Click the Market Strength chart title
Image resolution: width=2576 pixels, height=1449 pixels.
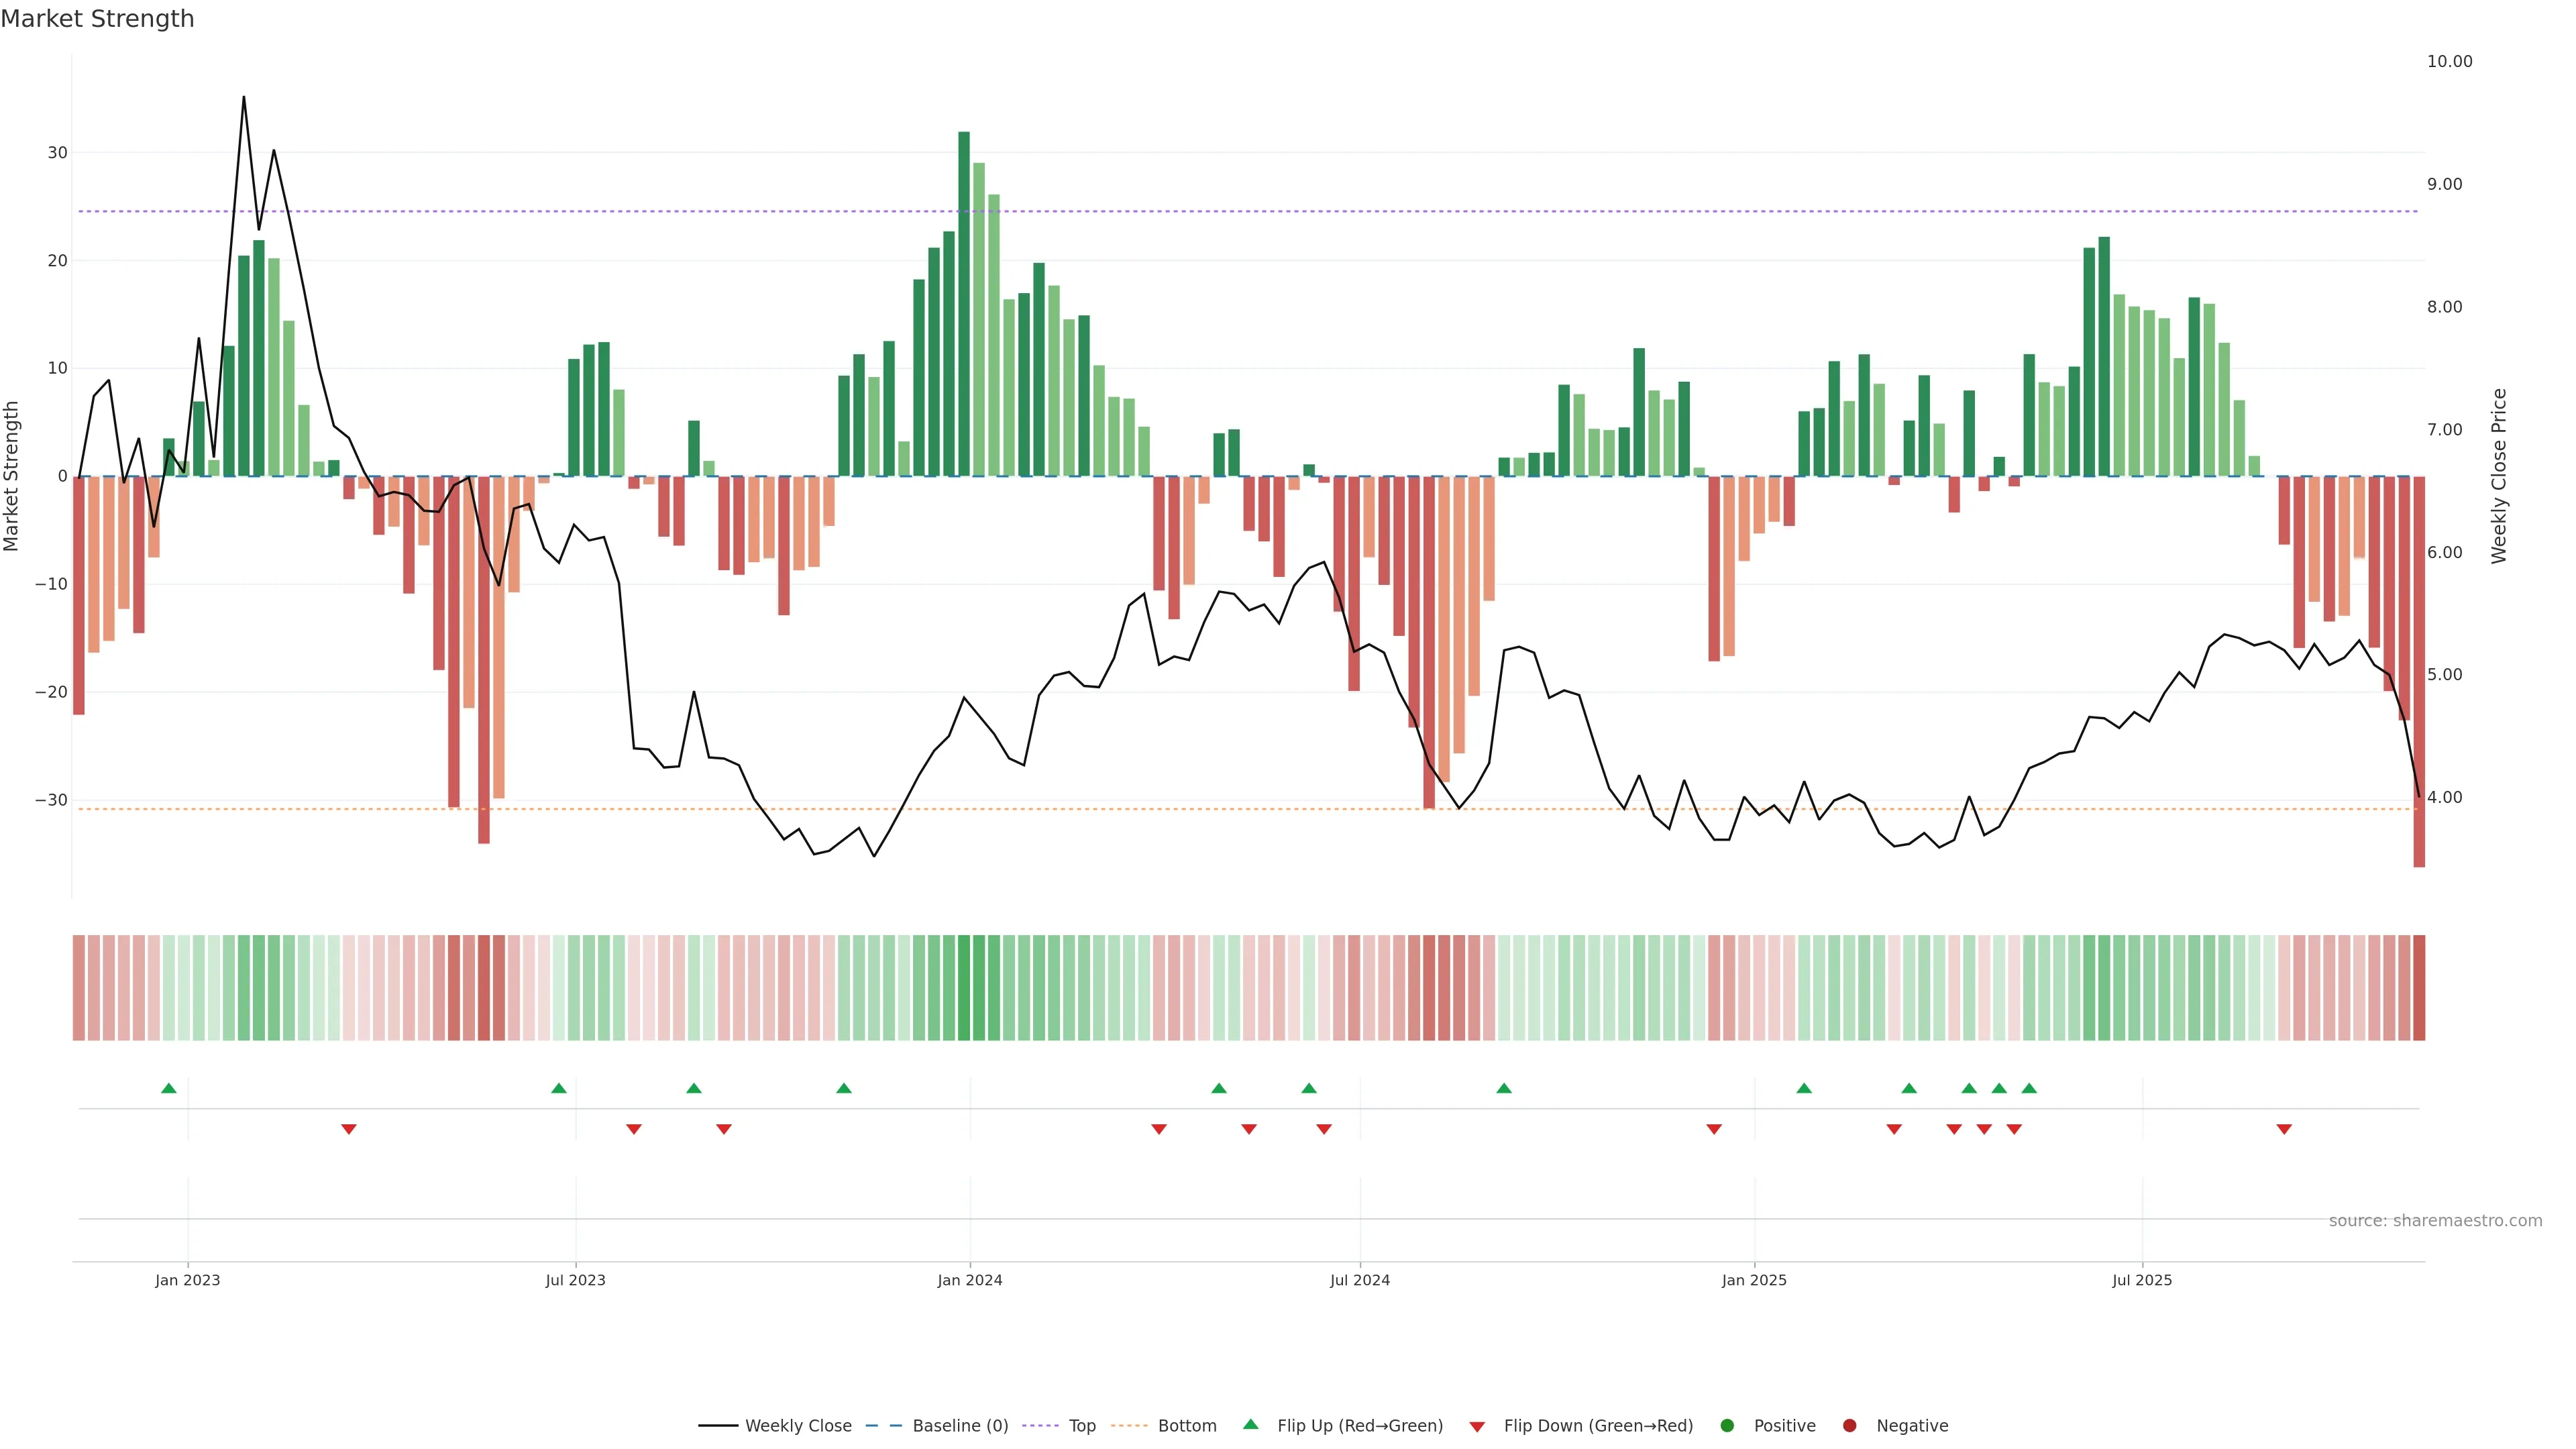97,19
